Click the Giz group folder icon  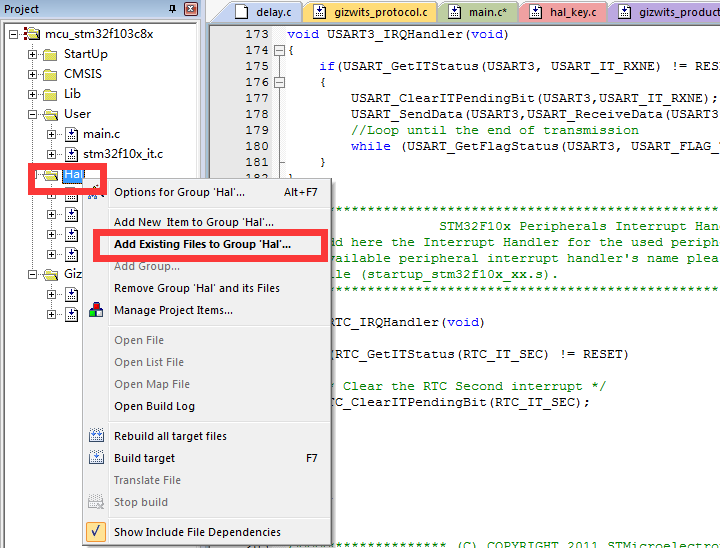tap(51, 275)
